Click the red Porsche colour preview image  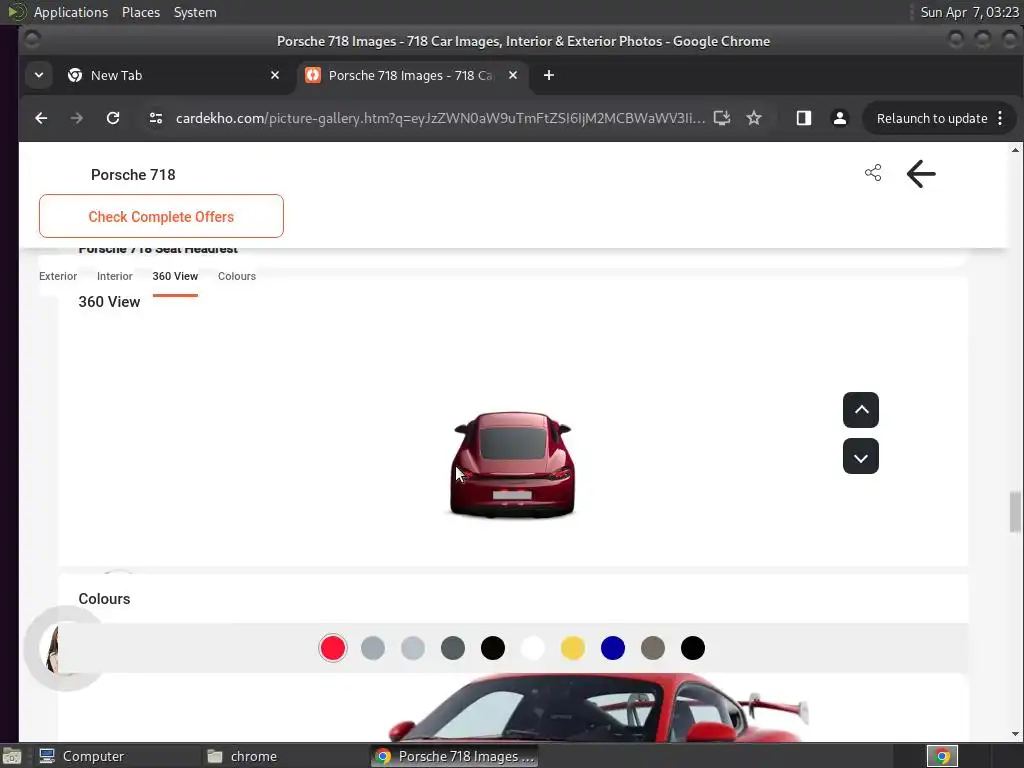pyautogui.click(x=598, y=708)
